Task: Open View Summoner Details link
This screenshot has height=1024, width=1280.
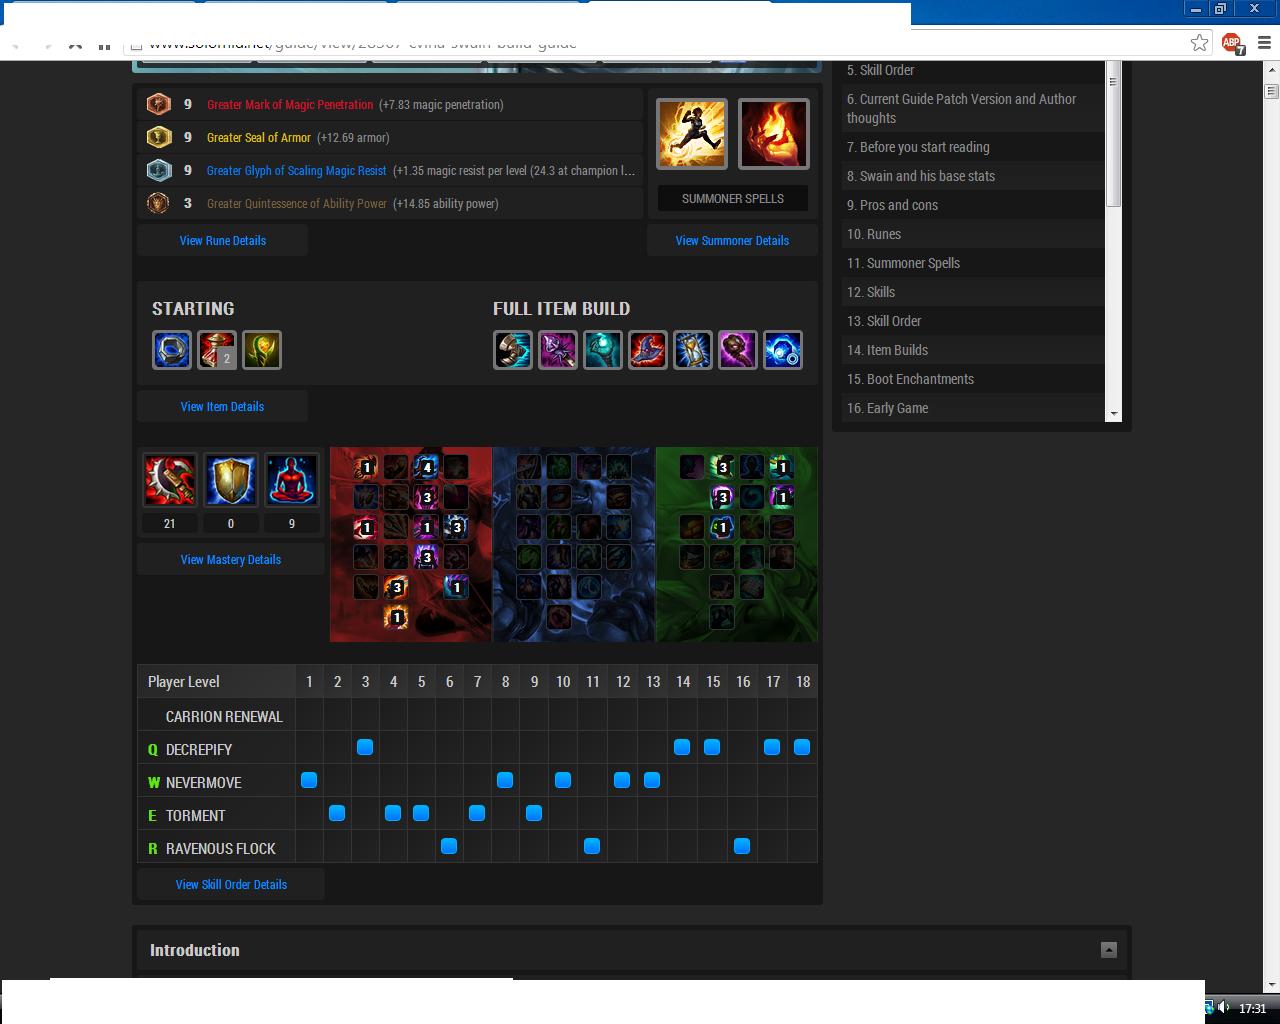Action: [x=732, y=240]
